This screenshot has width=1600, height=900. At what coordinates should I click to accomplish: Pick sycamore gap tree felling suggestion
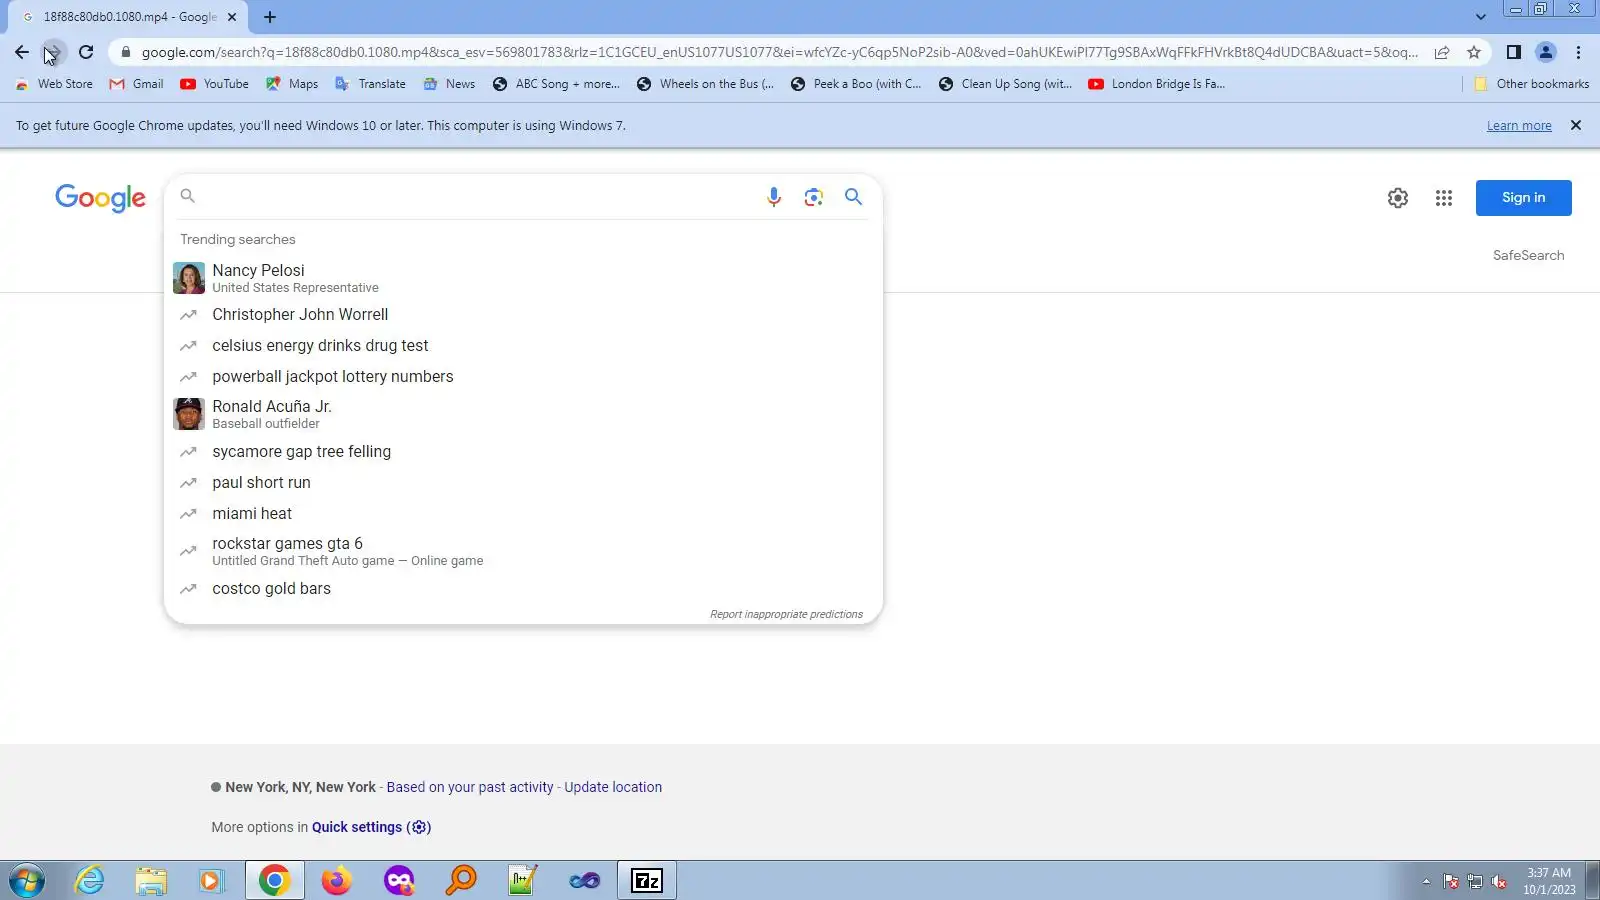click(523, 452)
